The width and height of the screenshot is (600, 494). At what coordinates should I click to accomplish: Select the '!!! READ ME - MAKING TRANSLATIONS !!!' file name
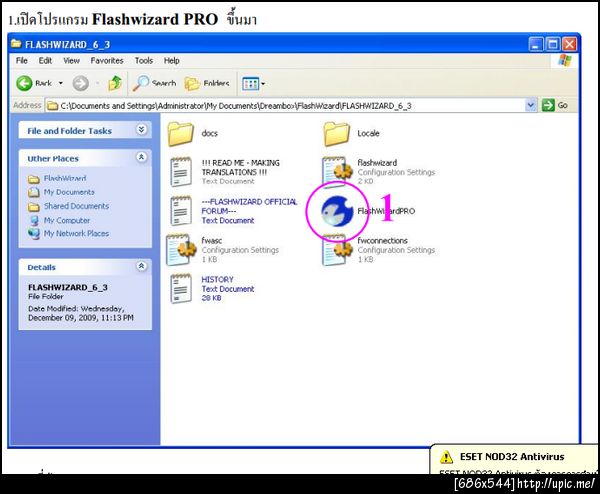pos(241,167)
